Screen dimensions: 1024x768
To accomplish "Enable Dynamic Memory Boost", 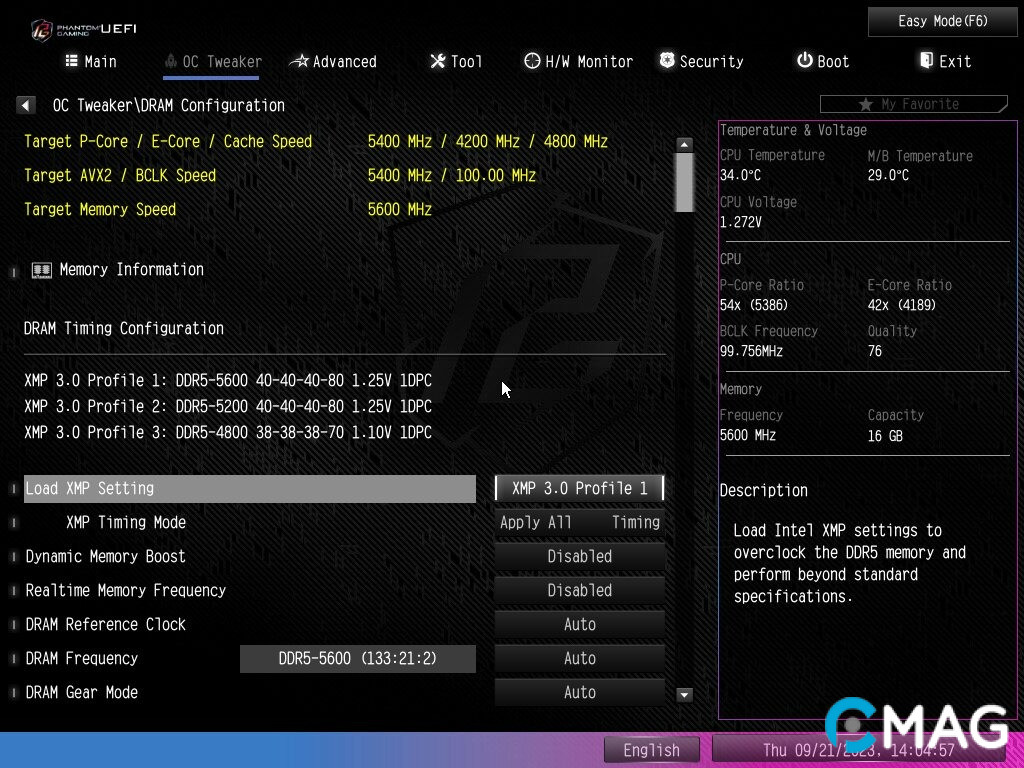I will [x=579, y=556].
